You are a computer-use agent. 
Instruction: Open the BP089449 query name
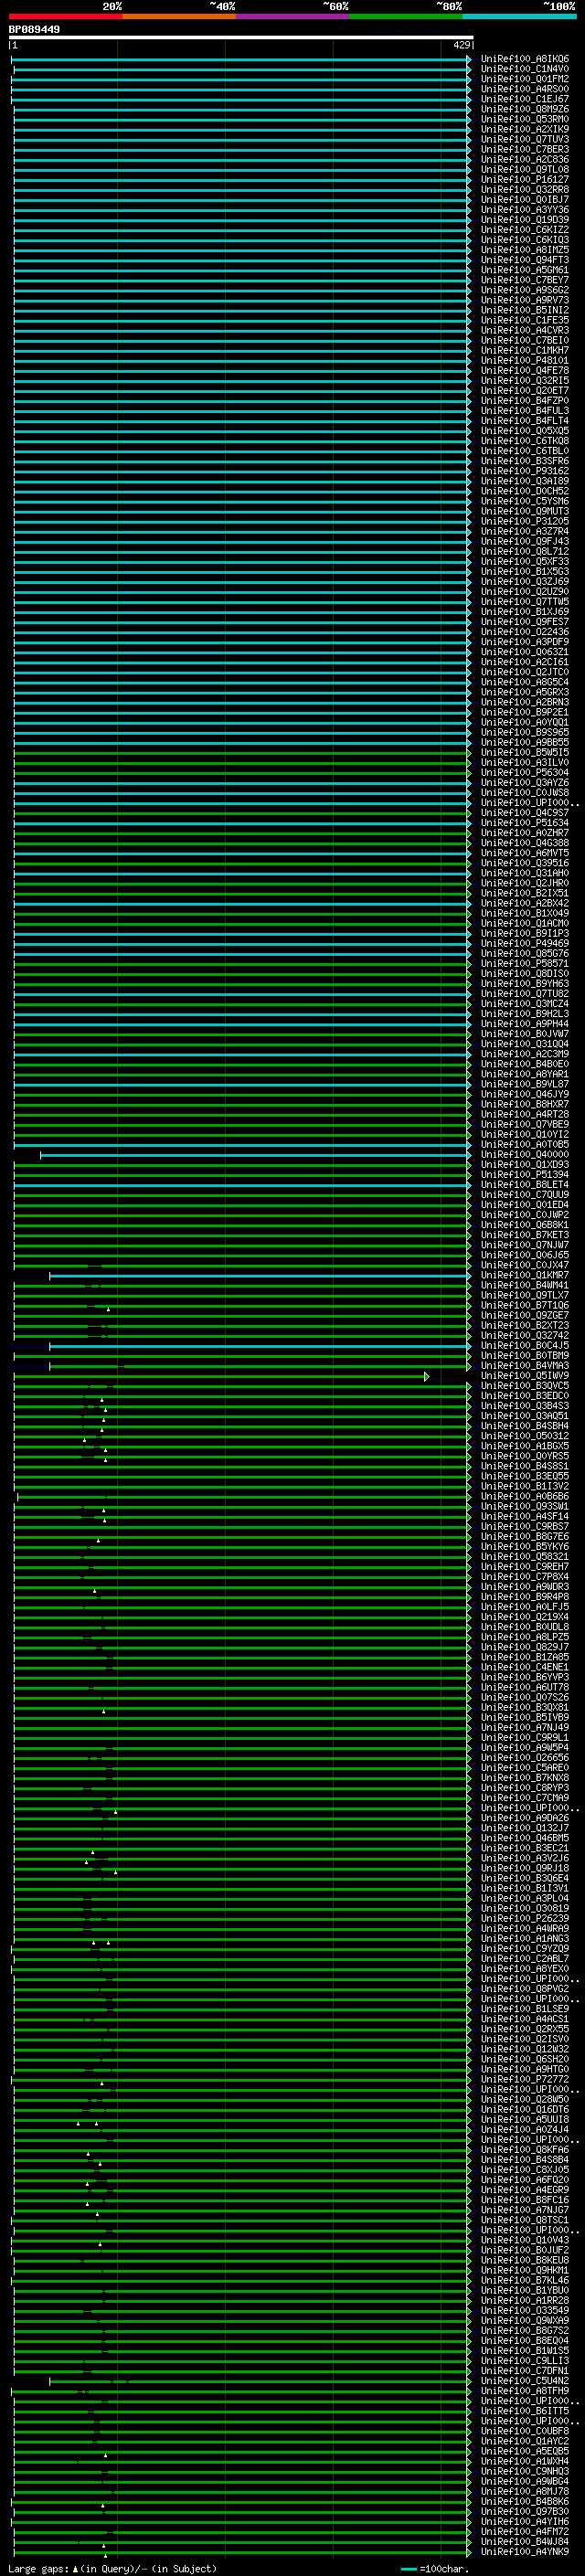[x=34, y=30]
